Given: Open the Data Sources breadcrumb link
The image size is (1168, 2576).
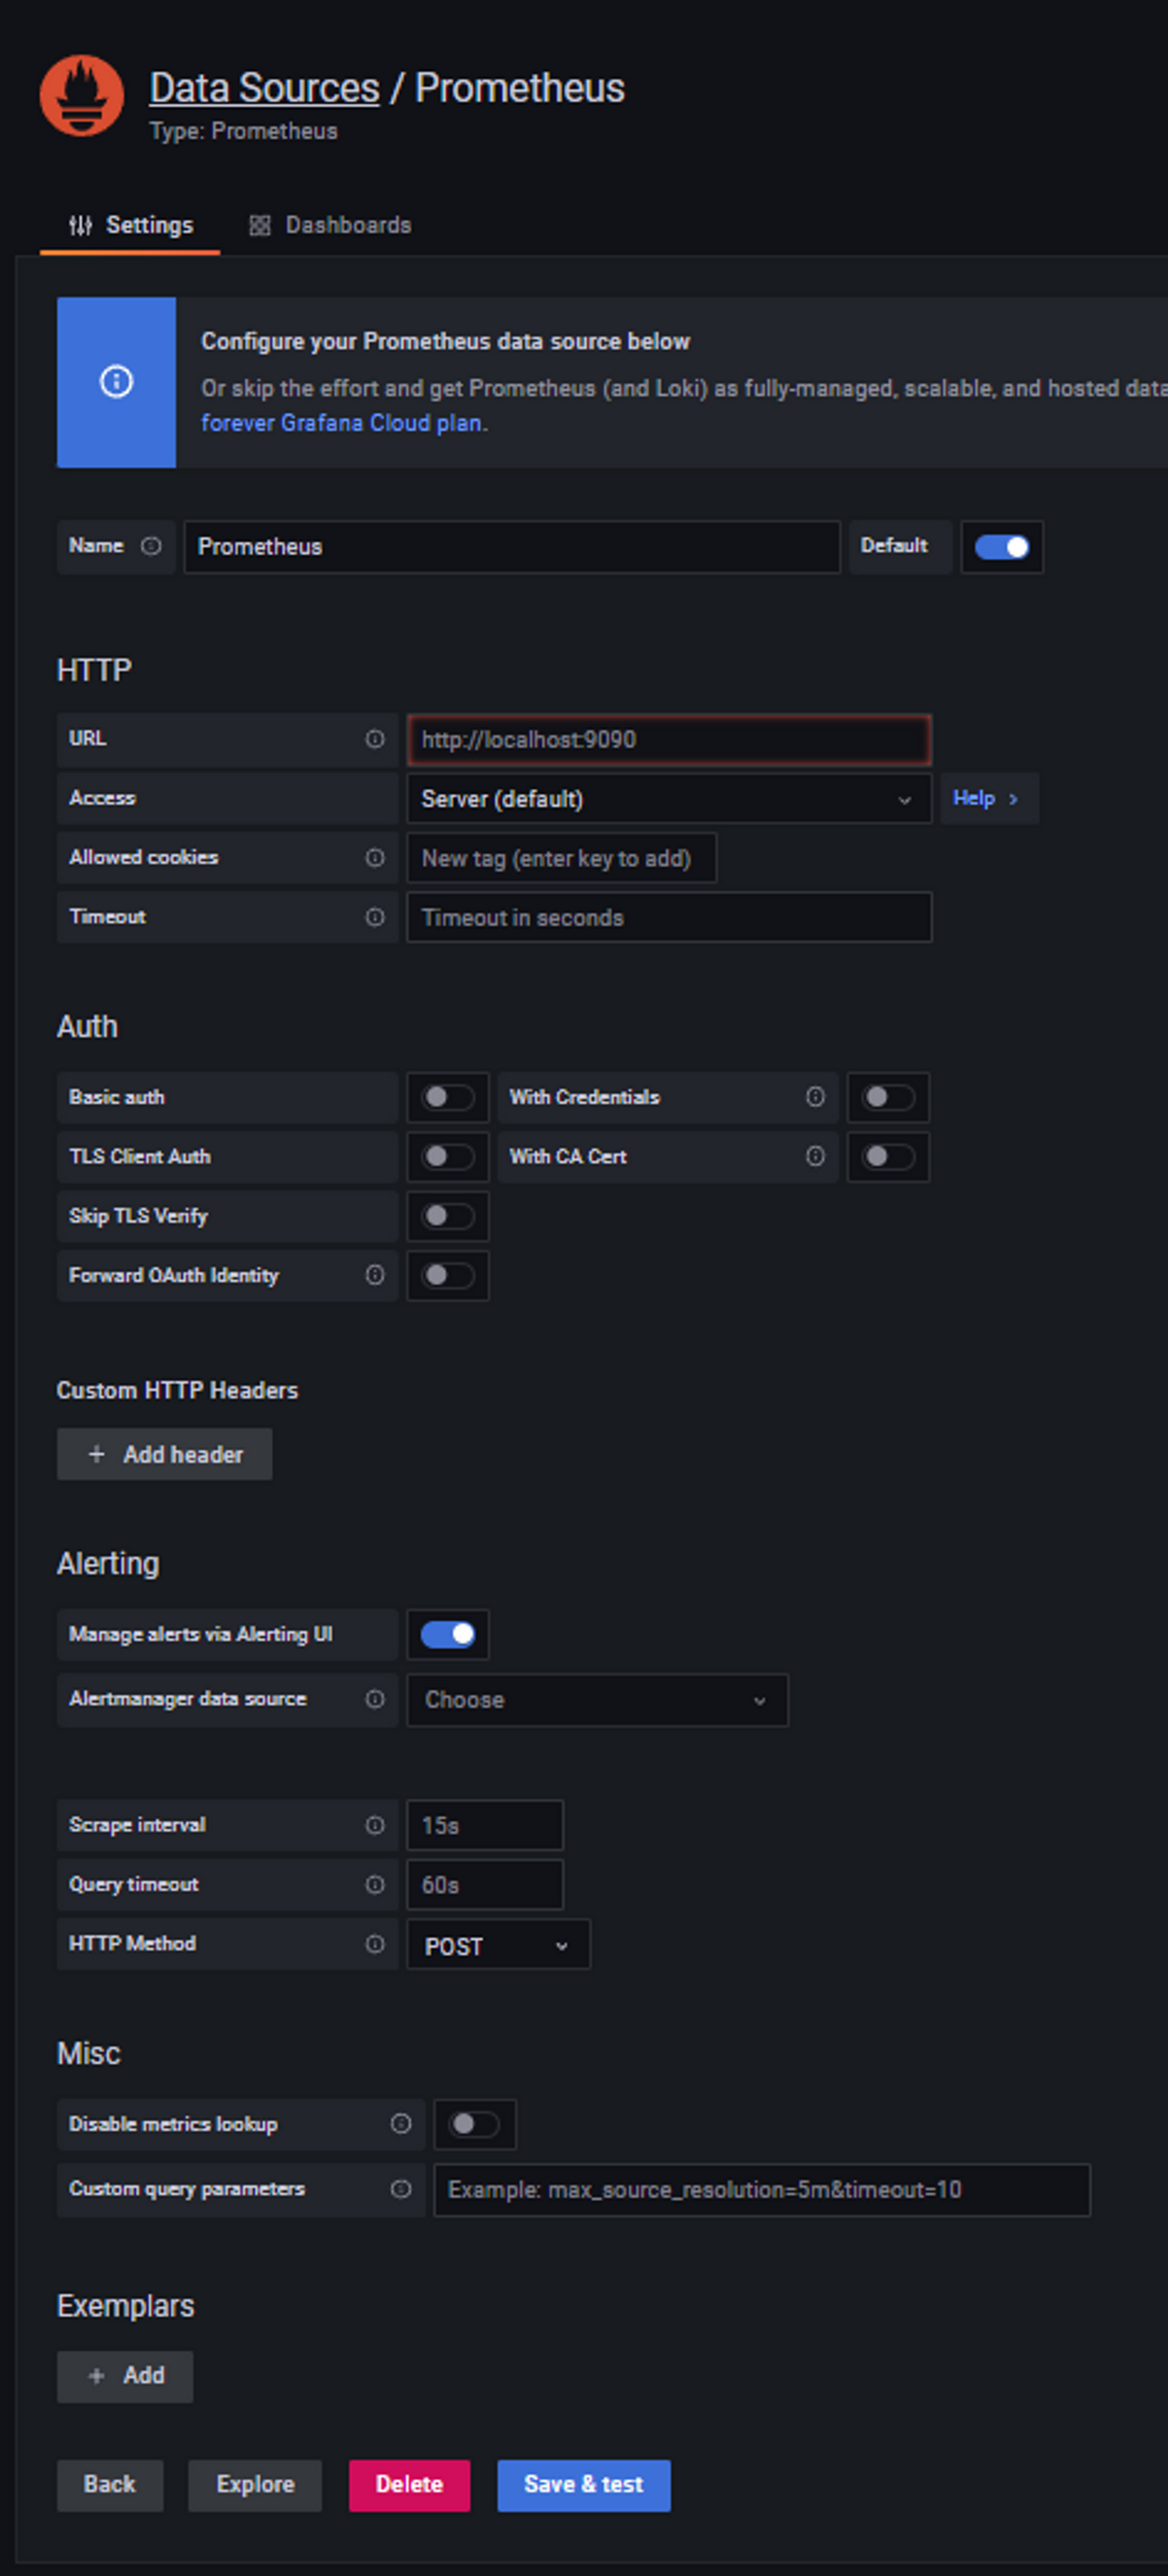Looking at the screenshot, I should tap(265, 88).
